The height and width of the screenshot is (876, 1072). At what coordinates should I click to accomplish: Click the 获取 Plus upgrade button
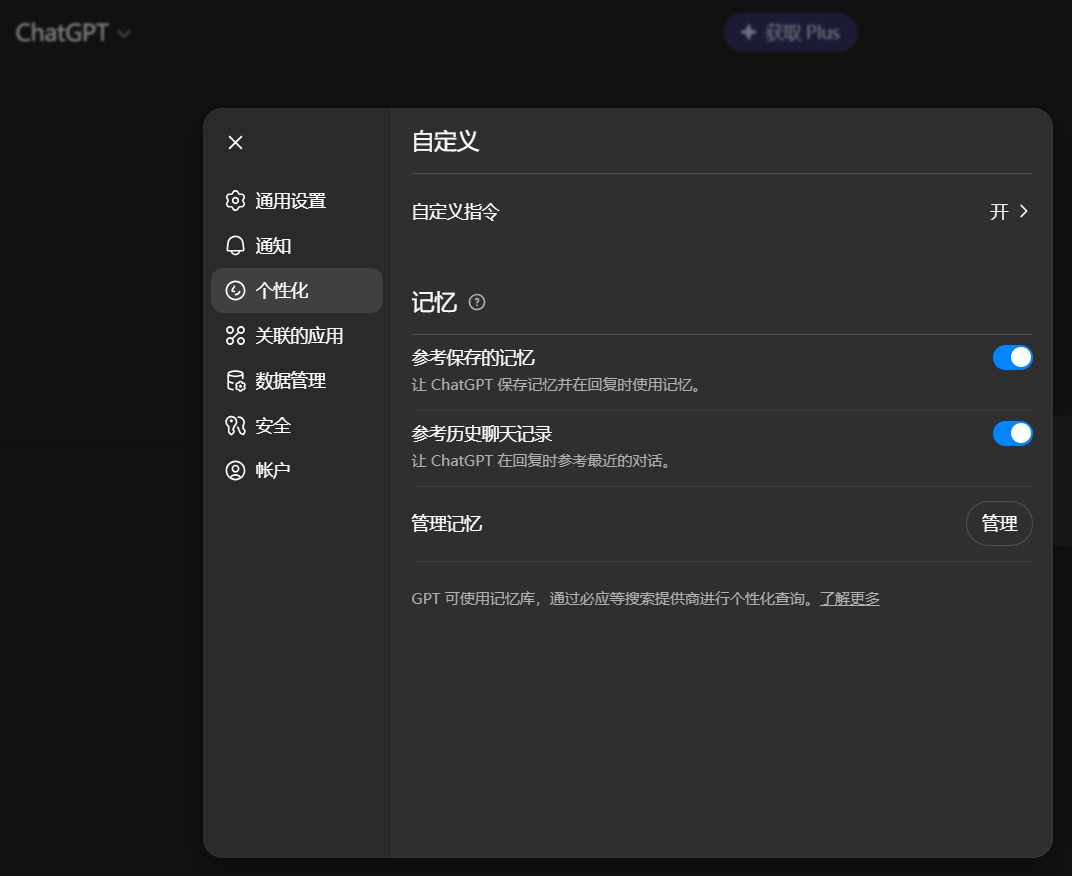coord(790,32)
